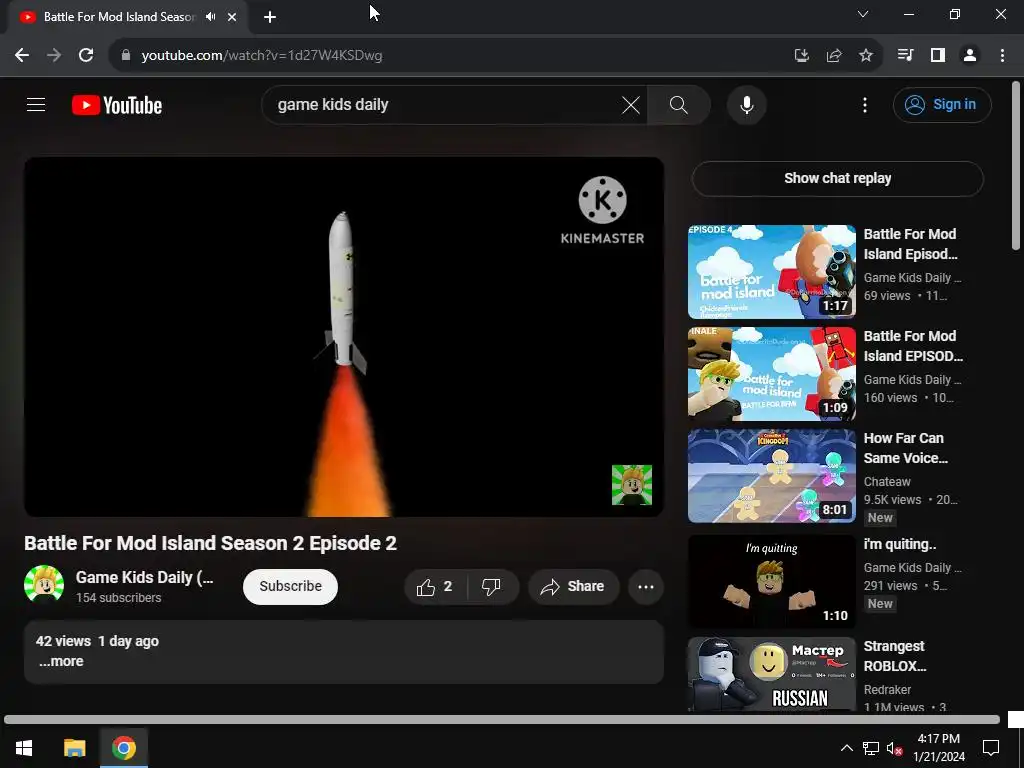Screen dimensions: 1024x768
Task: Bookmark page with the star icon
Action: pyautogui.click(x=865, y=55)
